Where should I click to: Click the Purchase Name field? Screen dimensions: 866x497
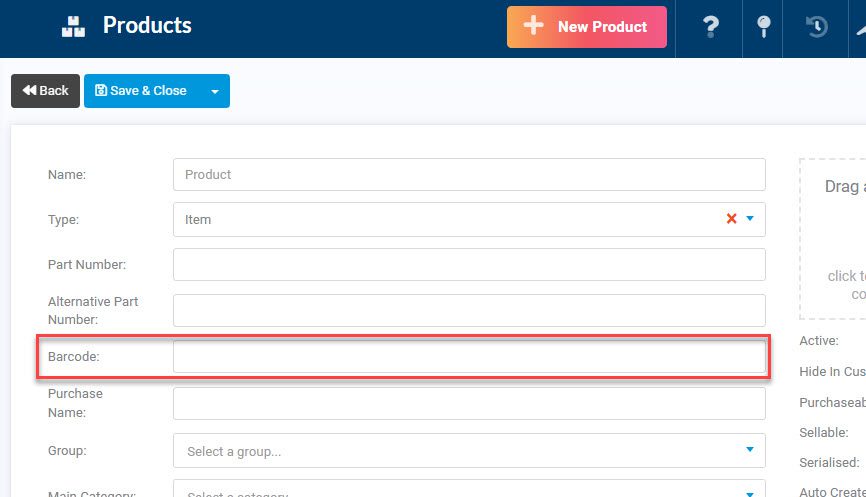coord(469,403)
